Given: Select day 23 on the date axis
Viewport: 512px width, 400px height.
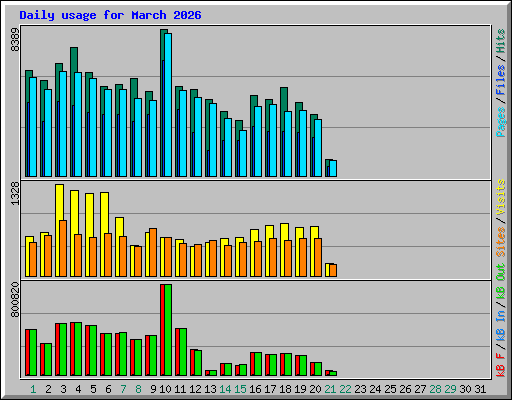Looking at the screenshot, I should pyautogui.click(x=360, y=389).
